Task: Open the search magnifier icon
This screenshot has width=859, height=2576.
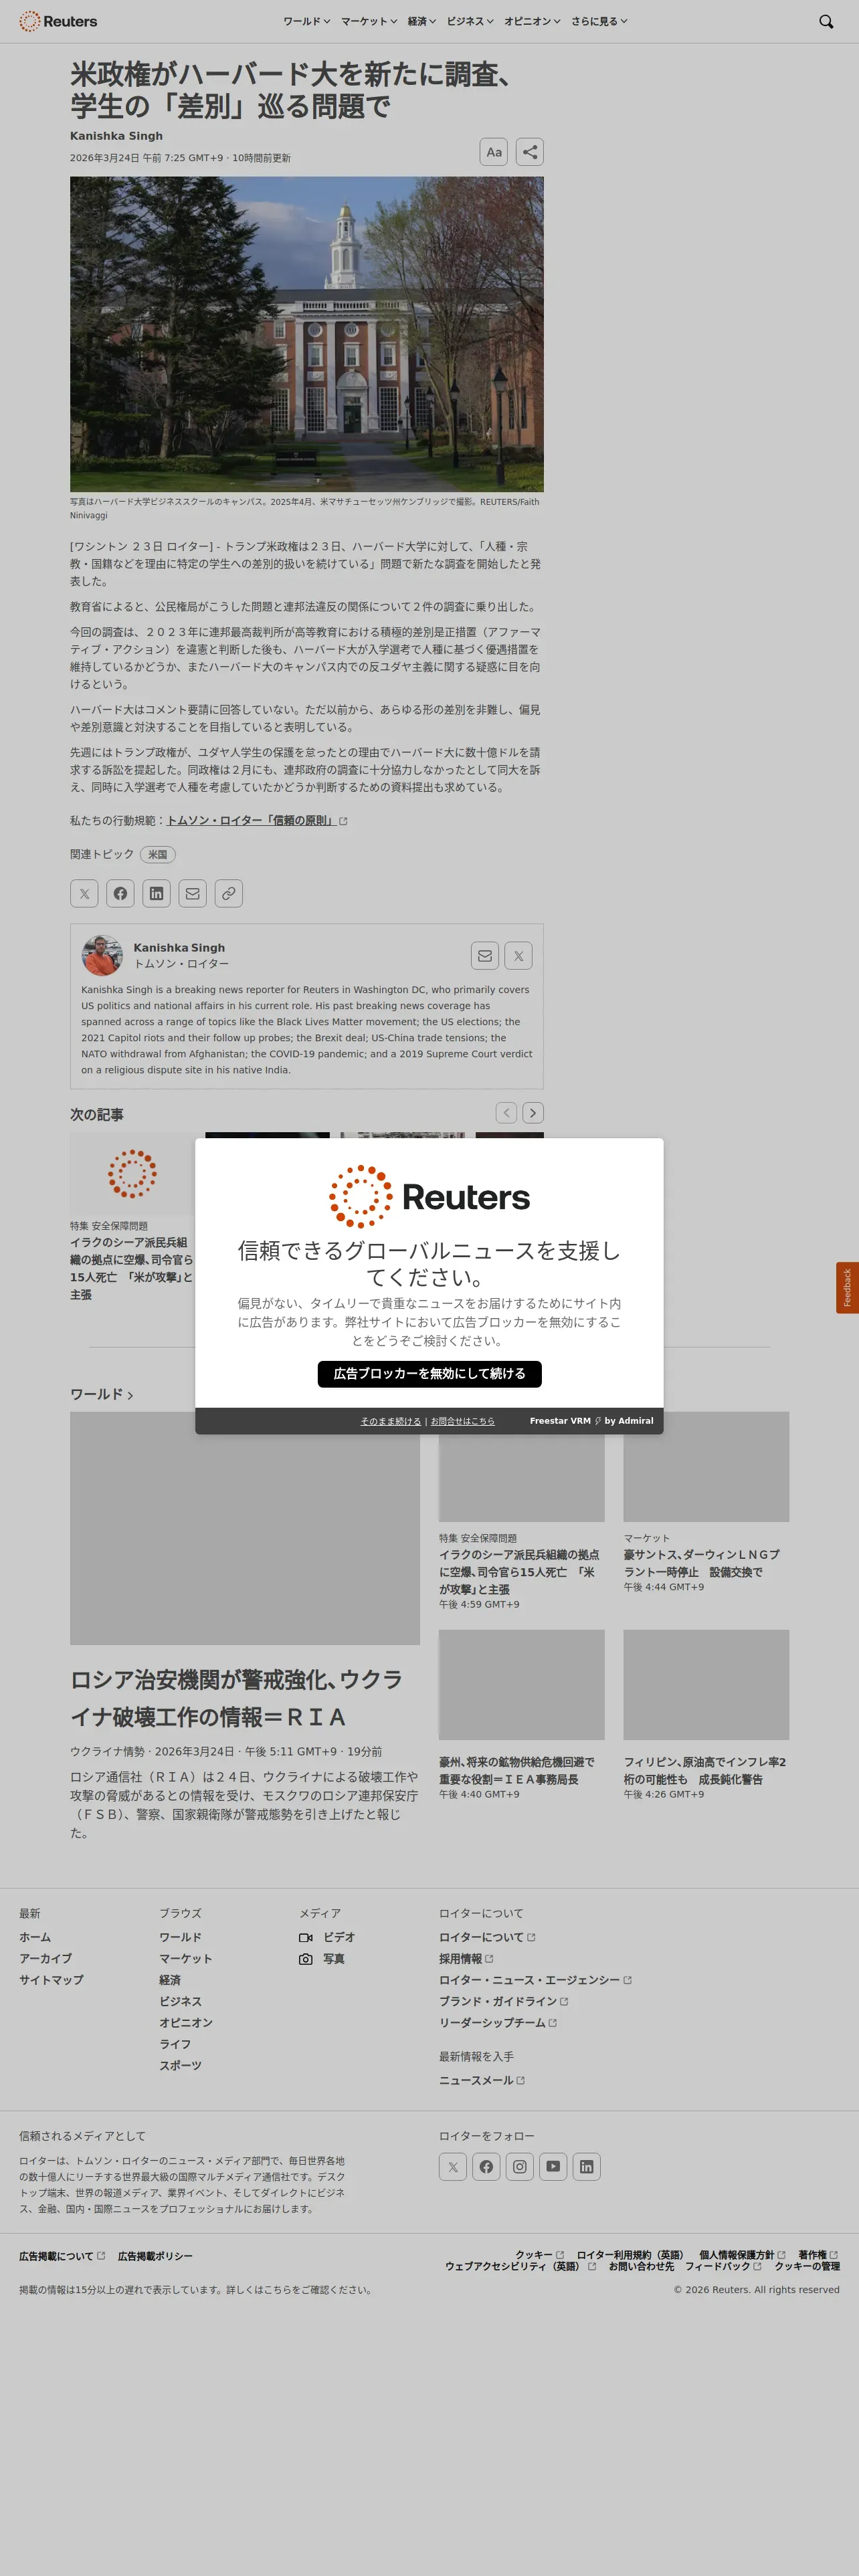Action: 826,21
